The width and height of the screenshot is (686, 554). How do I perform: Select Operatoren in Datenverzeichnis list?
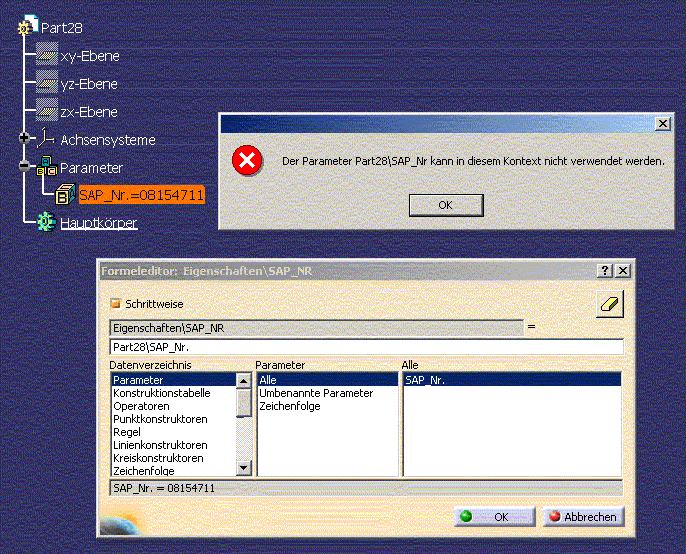(x=174, y=406)
